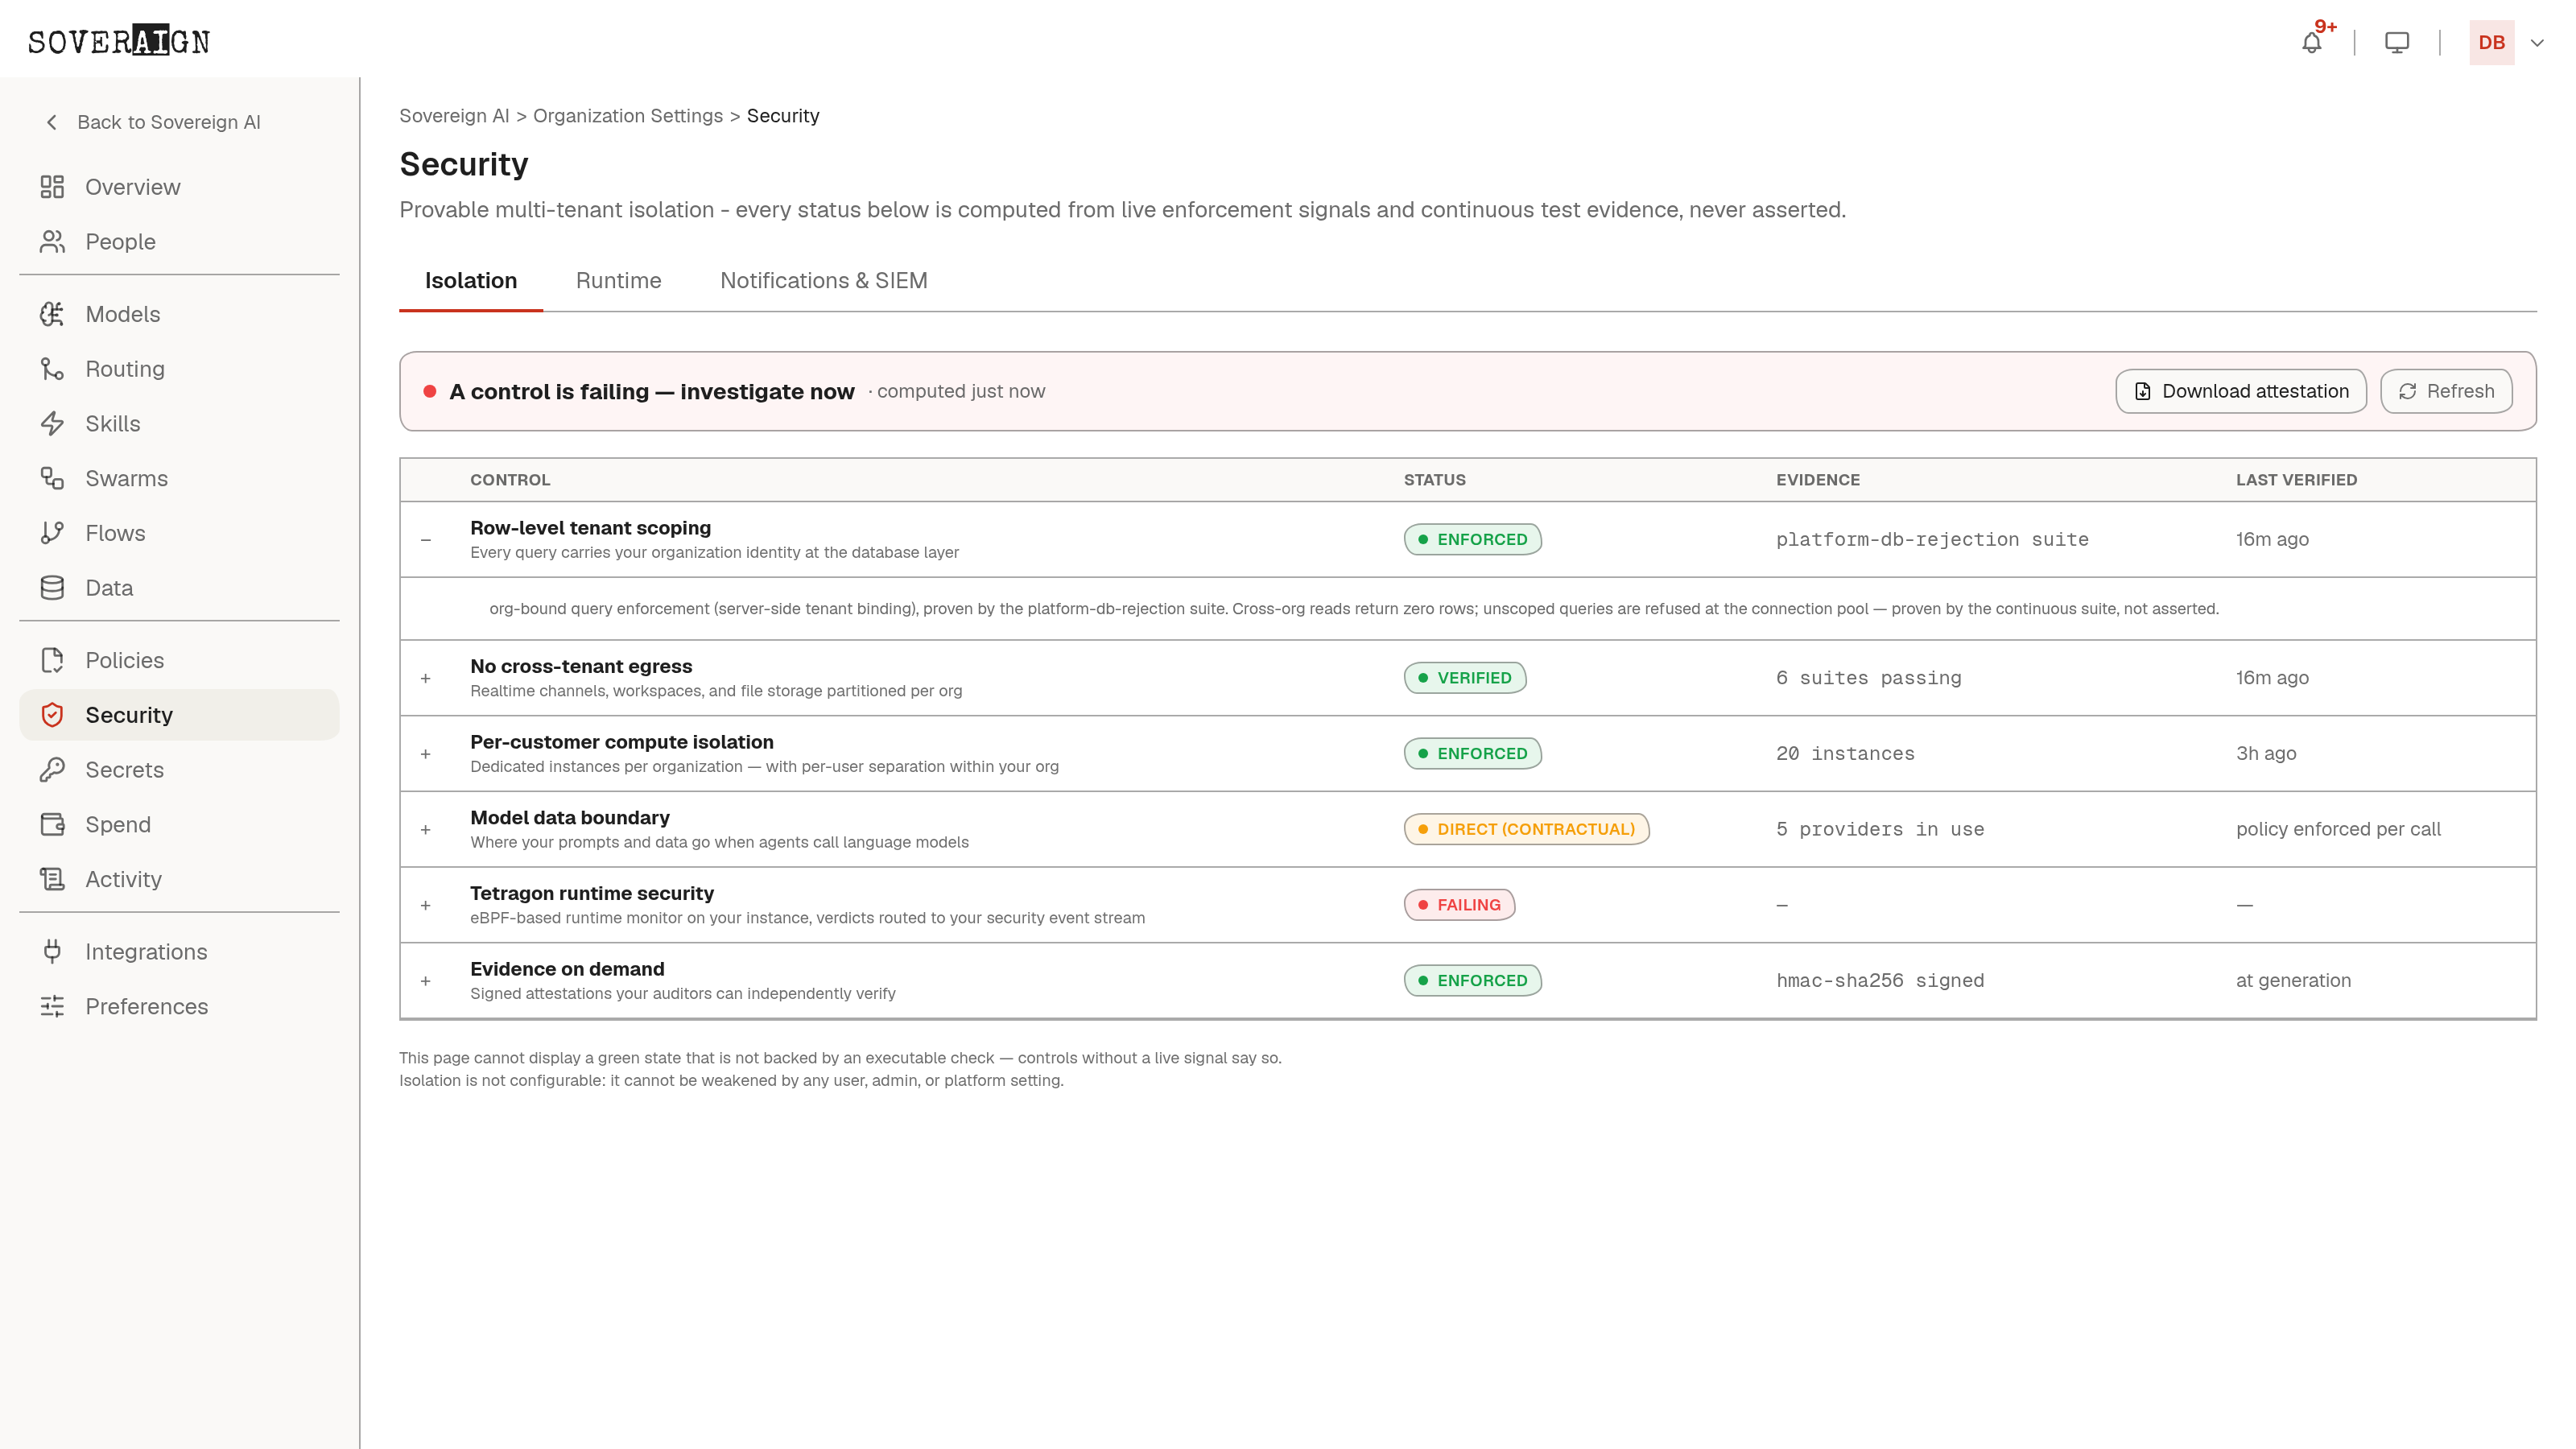Click '5 providers in use' evidence cell

(1880, 829)
